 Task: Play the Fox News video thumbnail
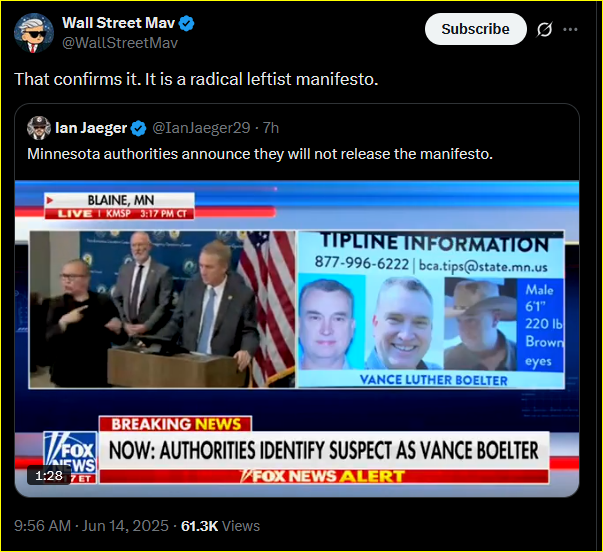[297, 339]
